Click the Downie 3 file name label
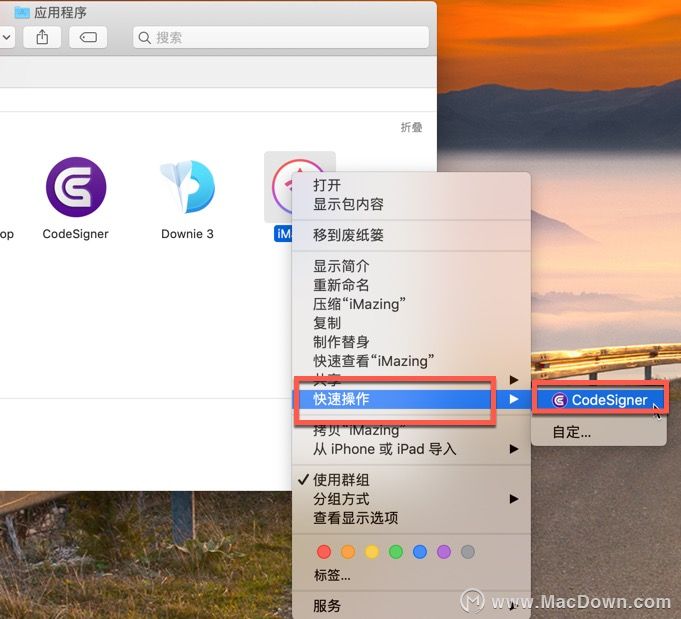 tap(187, 234)
